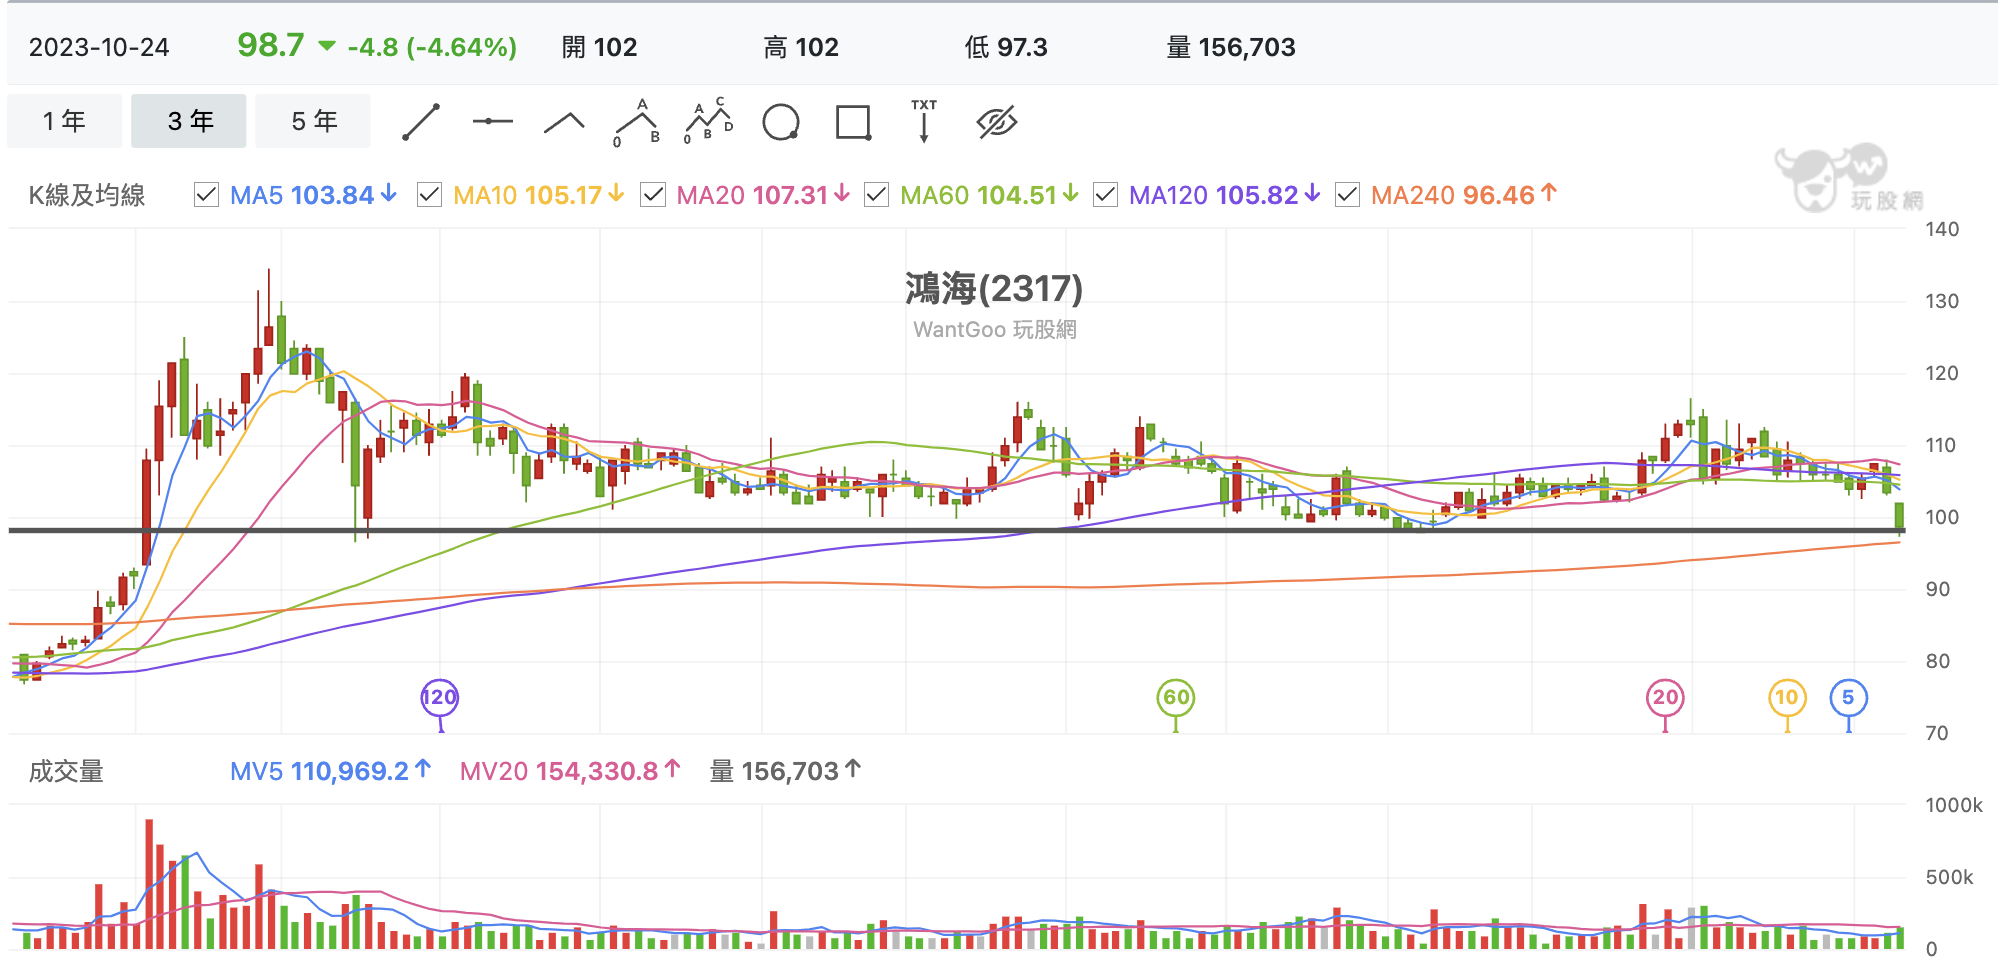Click the high price 高 102
Viewport: 1998px width, 964px height.
801,47
